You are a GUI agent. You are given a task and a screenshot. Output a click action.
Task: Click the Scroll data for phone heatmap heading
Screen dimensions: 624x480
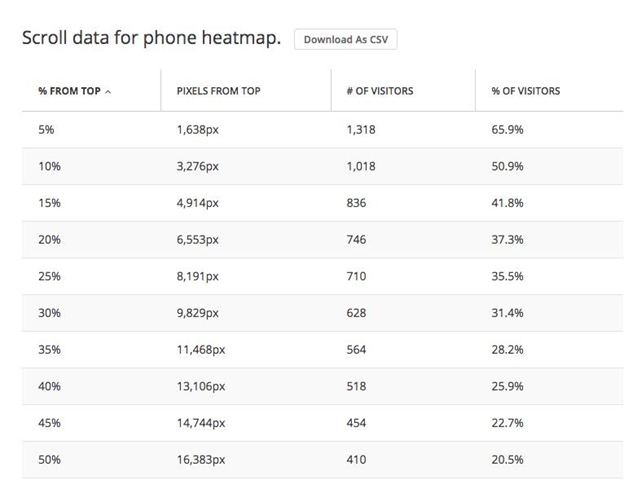click(x=151, y=38)
